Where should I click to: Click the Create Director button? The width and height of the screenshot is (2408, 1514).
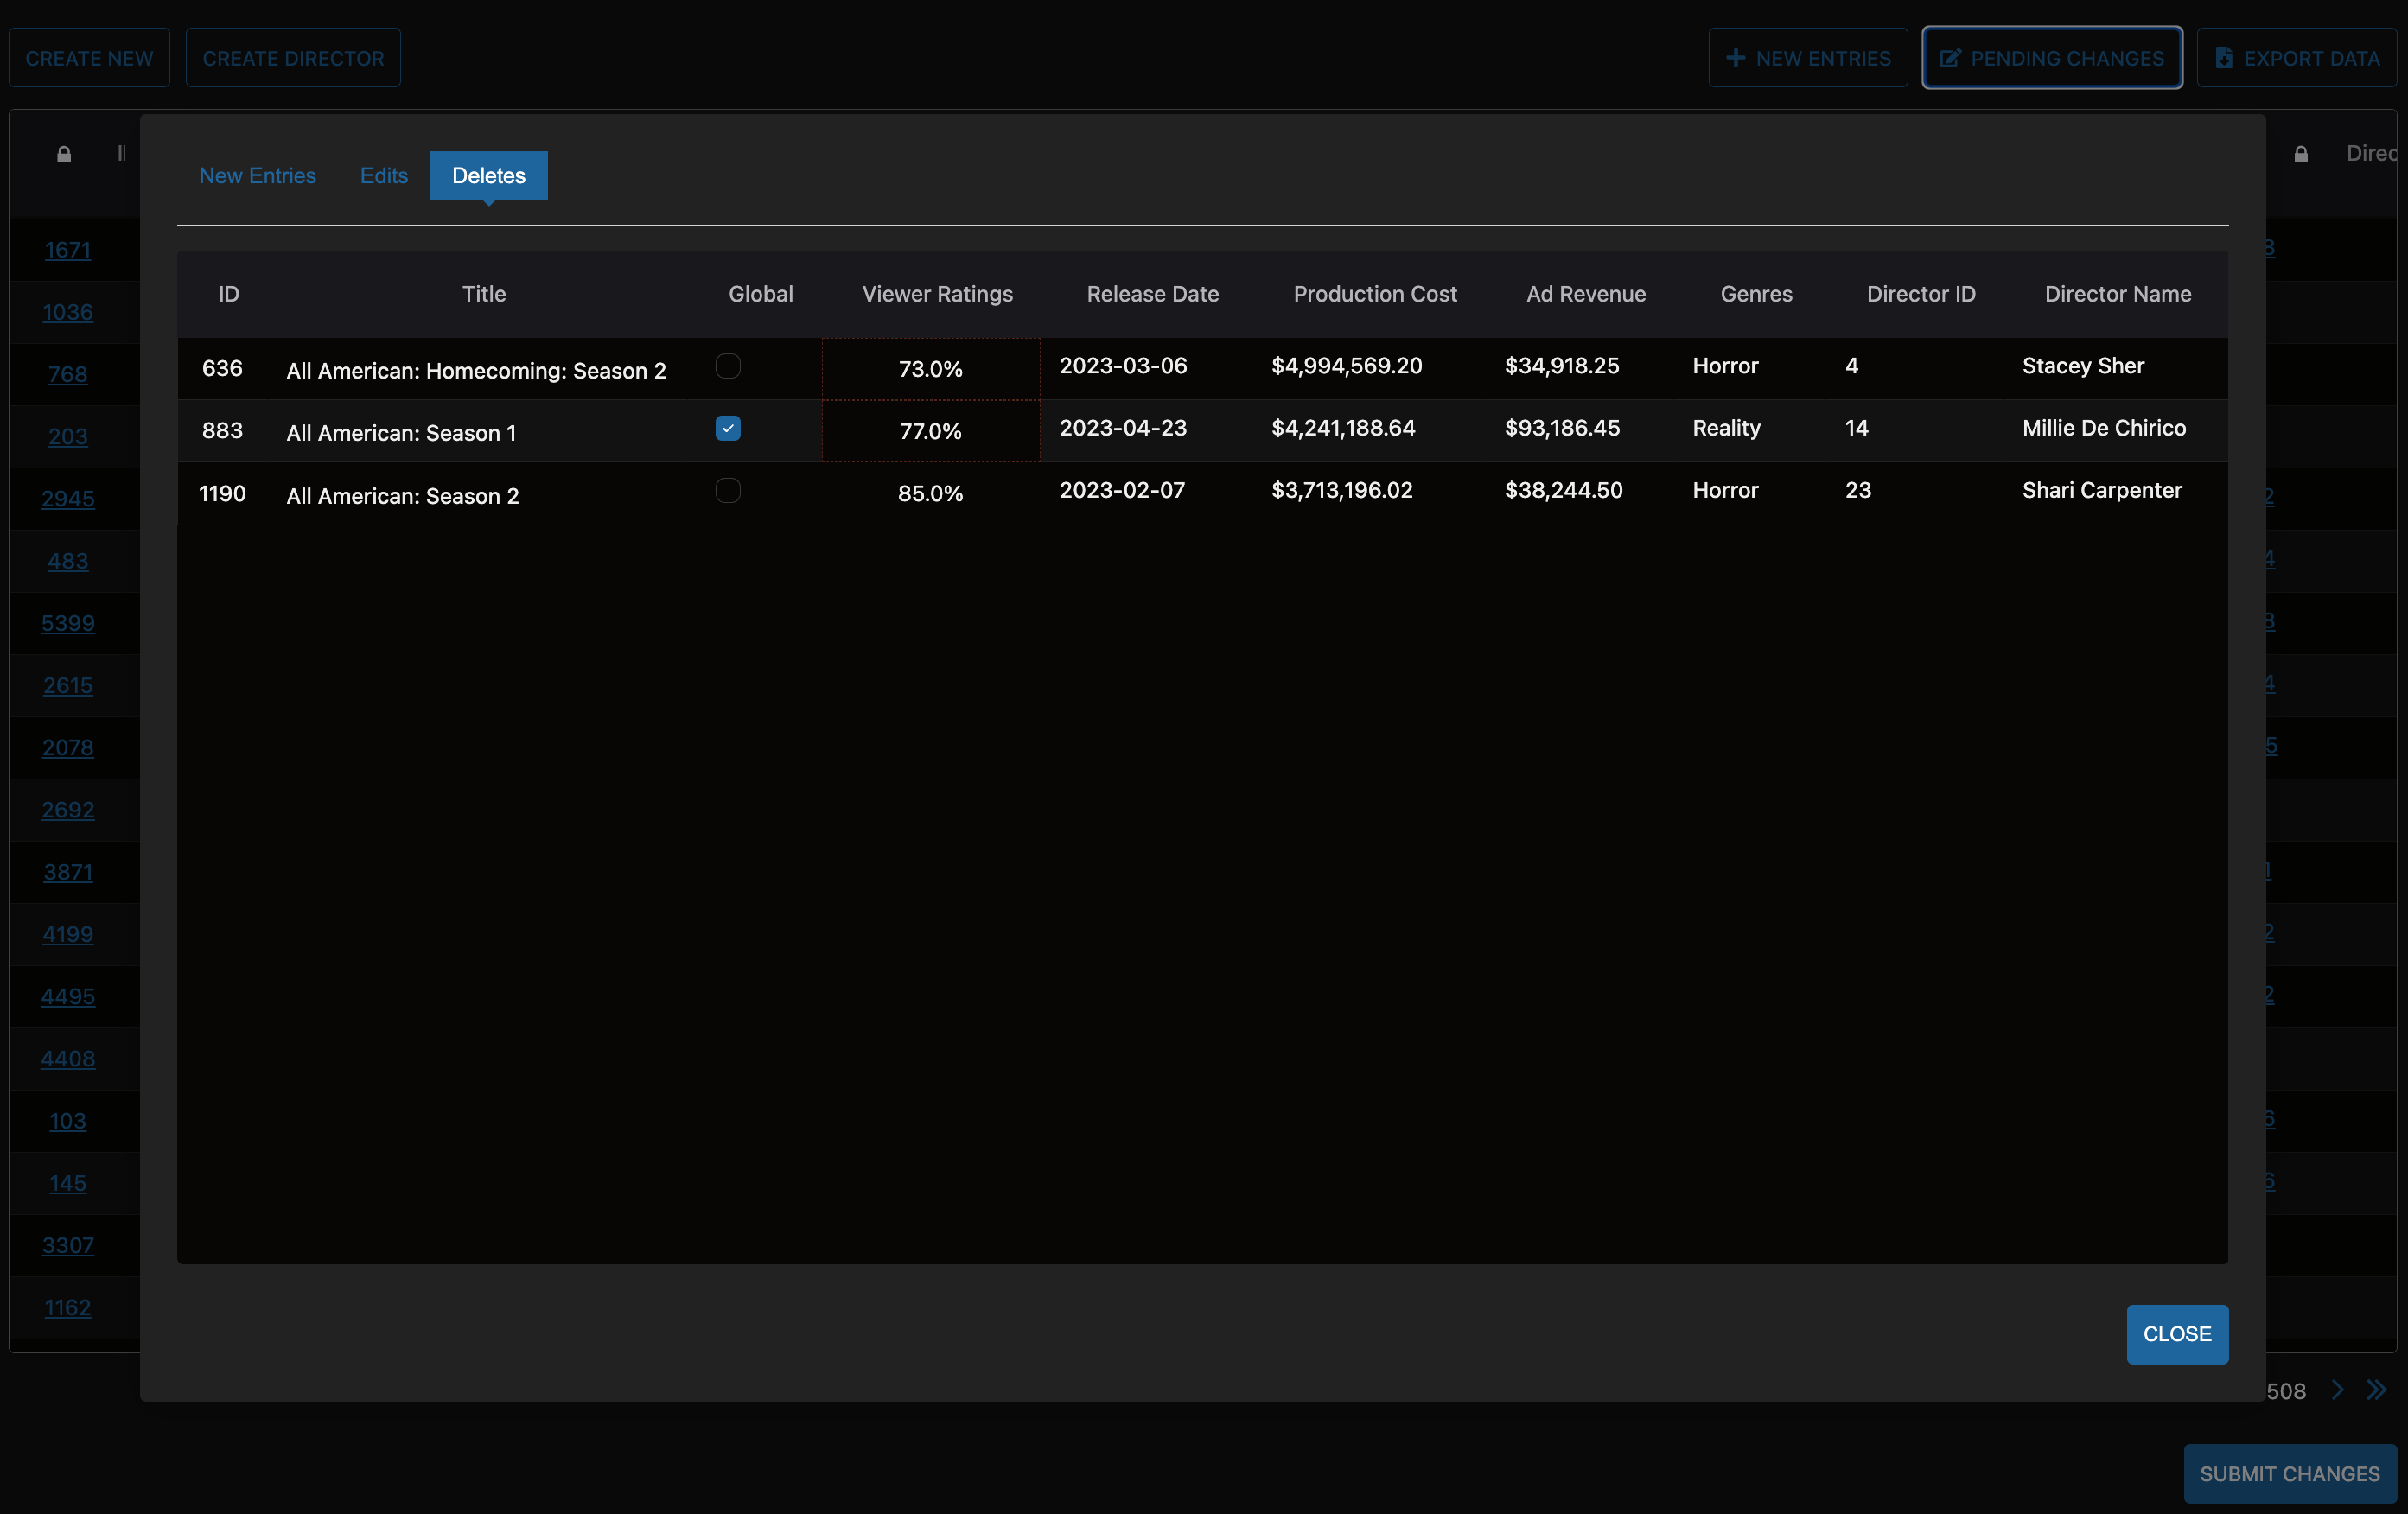(293, 58)
